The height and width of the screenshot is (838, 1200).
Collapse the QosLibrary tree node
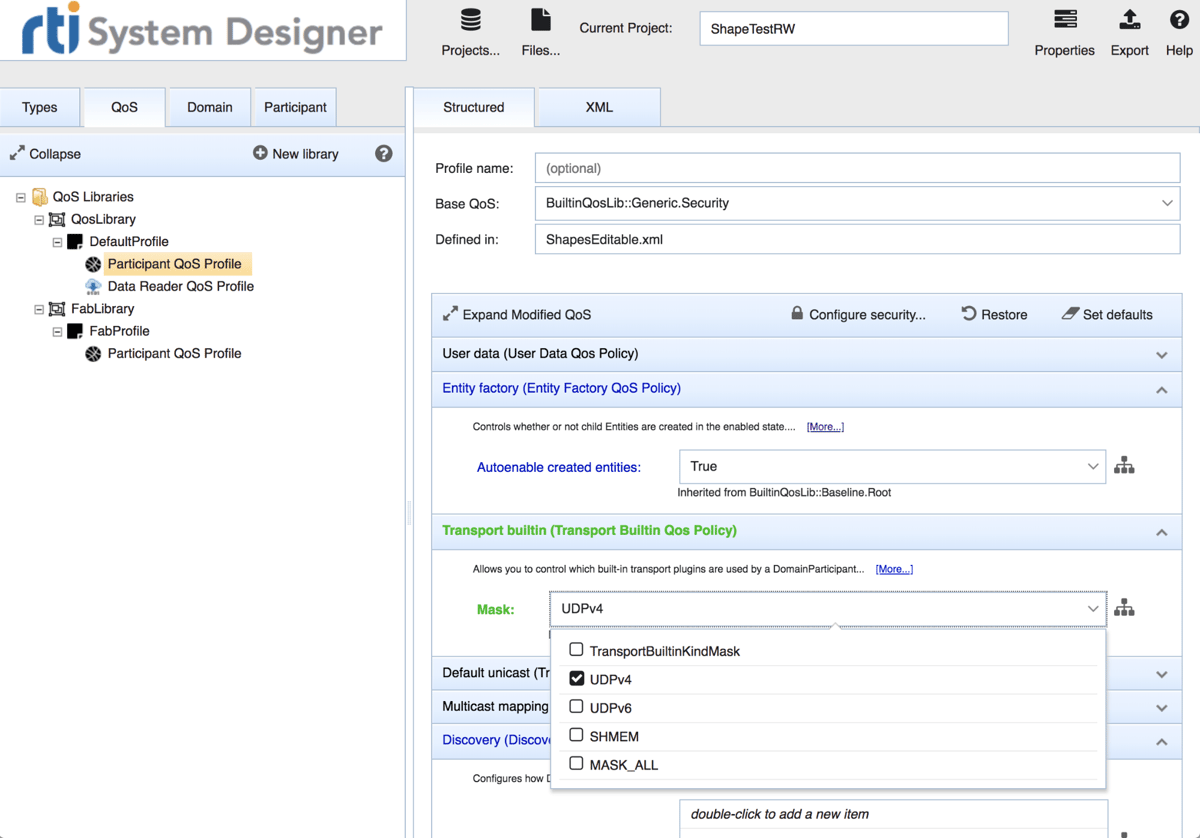coord(38,219)
